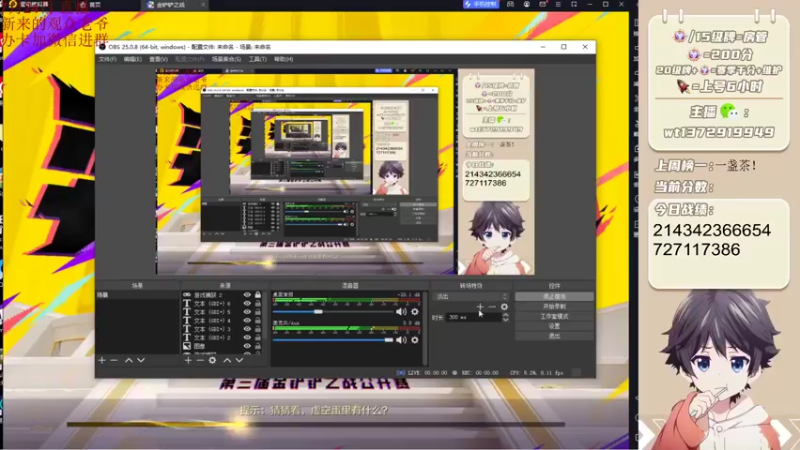Add a new source with plus icon
The height and width of the screenshot is (450, 800).
(188, 360)
